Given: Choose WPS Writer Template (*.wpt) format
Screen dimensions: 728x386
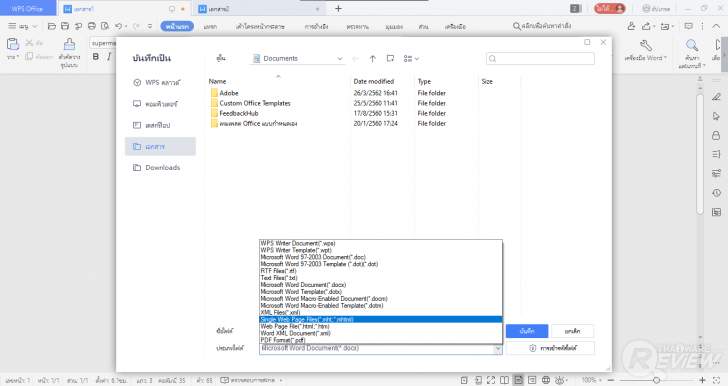Looking at the screenshot, I should tap(380, 250).
